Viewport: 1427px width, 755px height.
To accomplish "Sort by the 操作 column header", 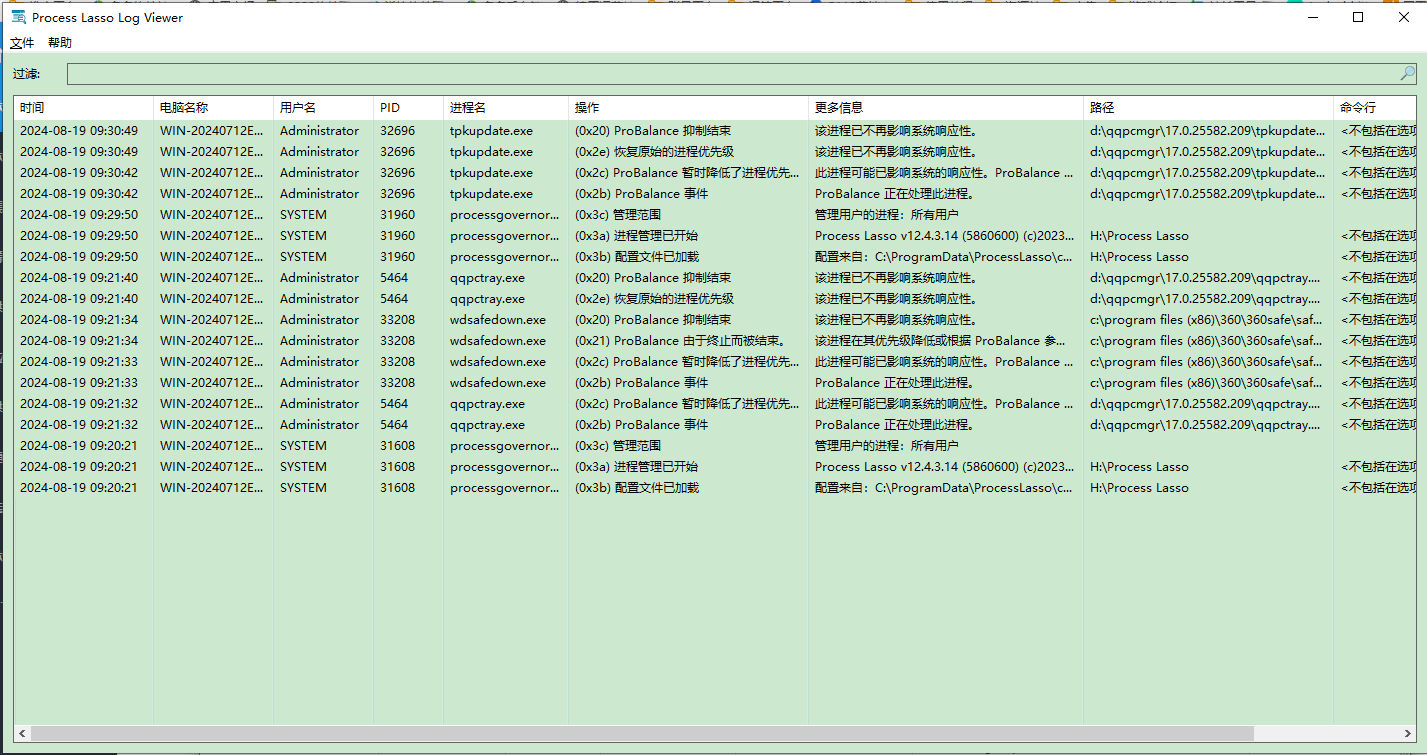I will click(x=587, y=107).
